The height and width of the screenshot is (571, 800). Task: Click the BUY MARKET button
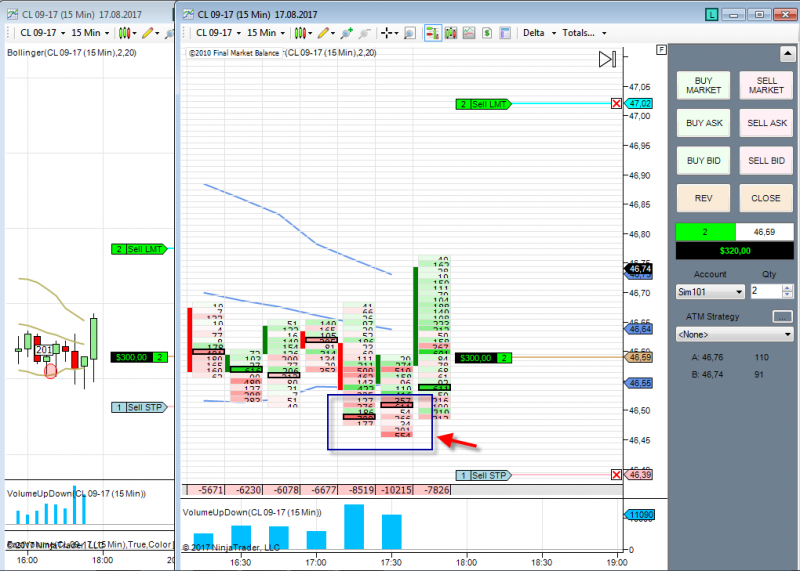(x=703, y=85)
